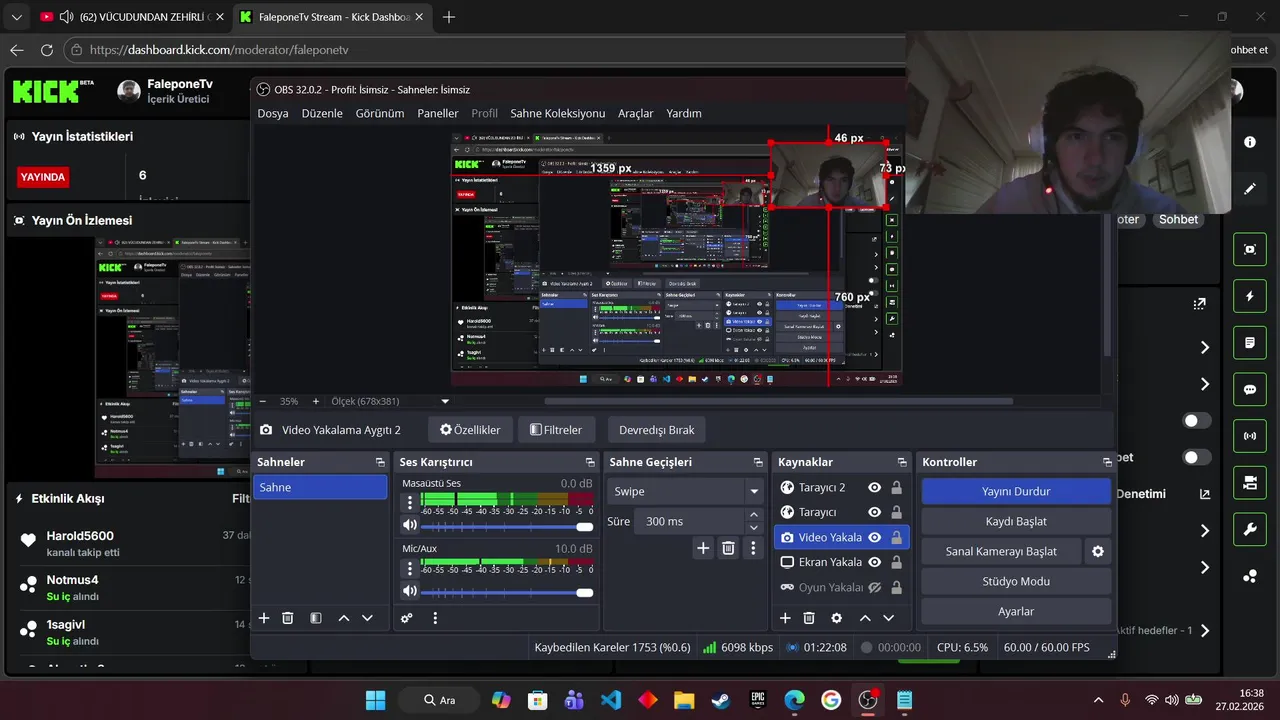Open Steam from the taskbar
The width and height of the screenshot is (1280, 720).
pyautogui.click(x=720, y=700)
